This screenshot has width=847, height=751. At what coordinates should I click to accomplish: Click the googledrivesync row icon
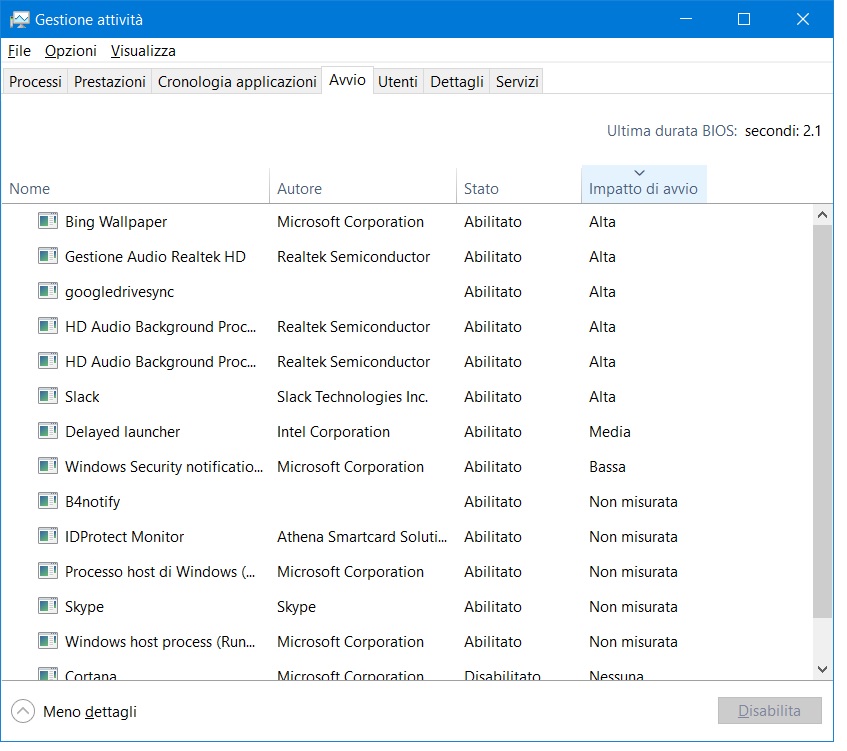pyautogui.click(x=48, y=291)
